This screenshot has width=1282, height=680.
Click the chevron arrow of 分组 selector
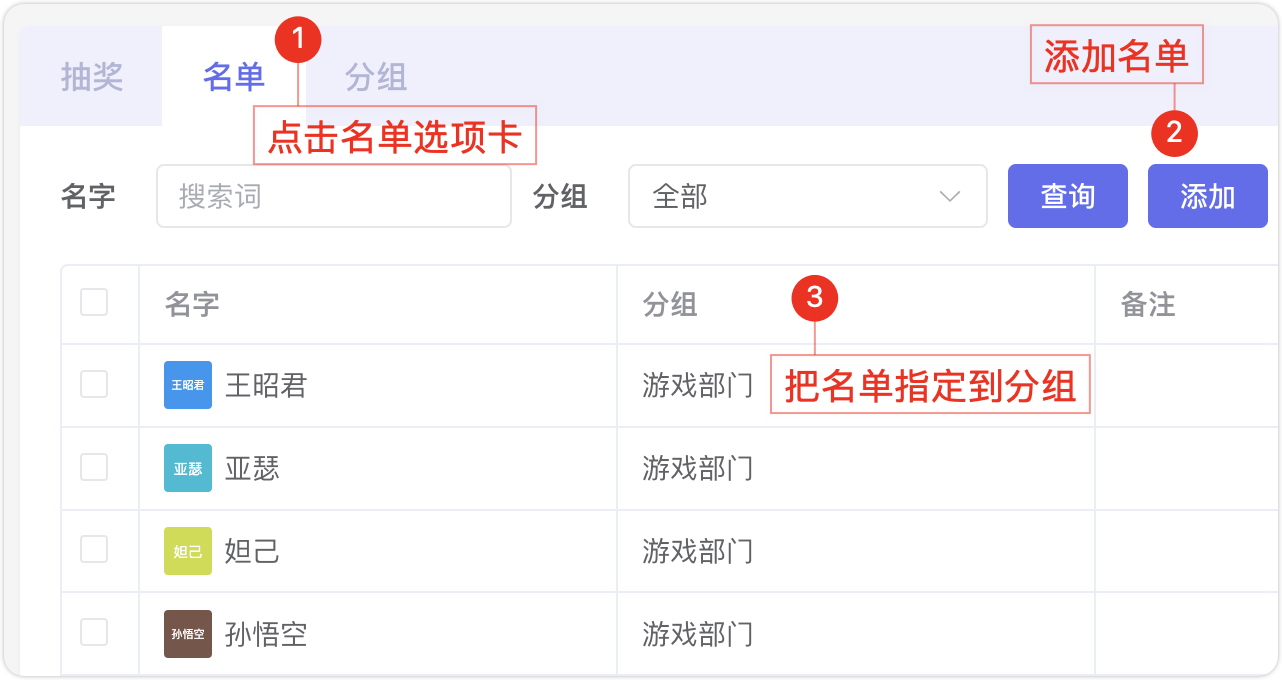pos(950,196)
